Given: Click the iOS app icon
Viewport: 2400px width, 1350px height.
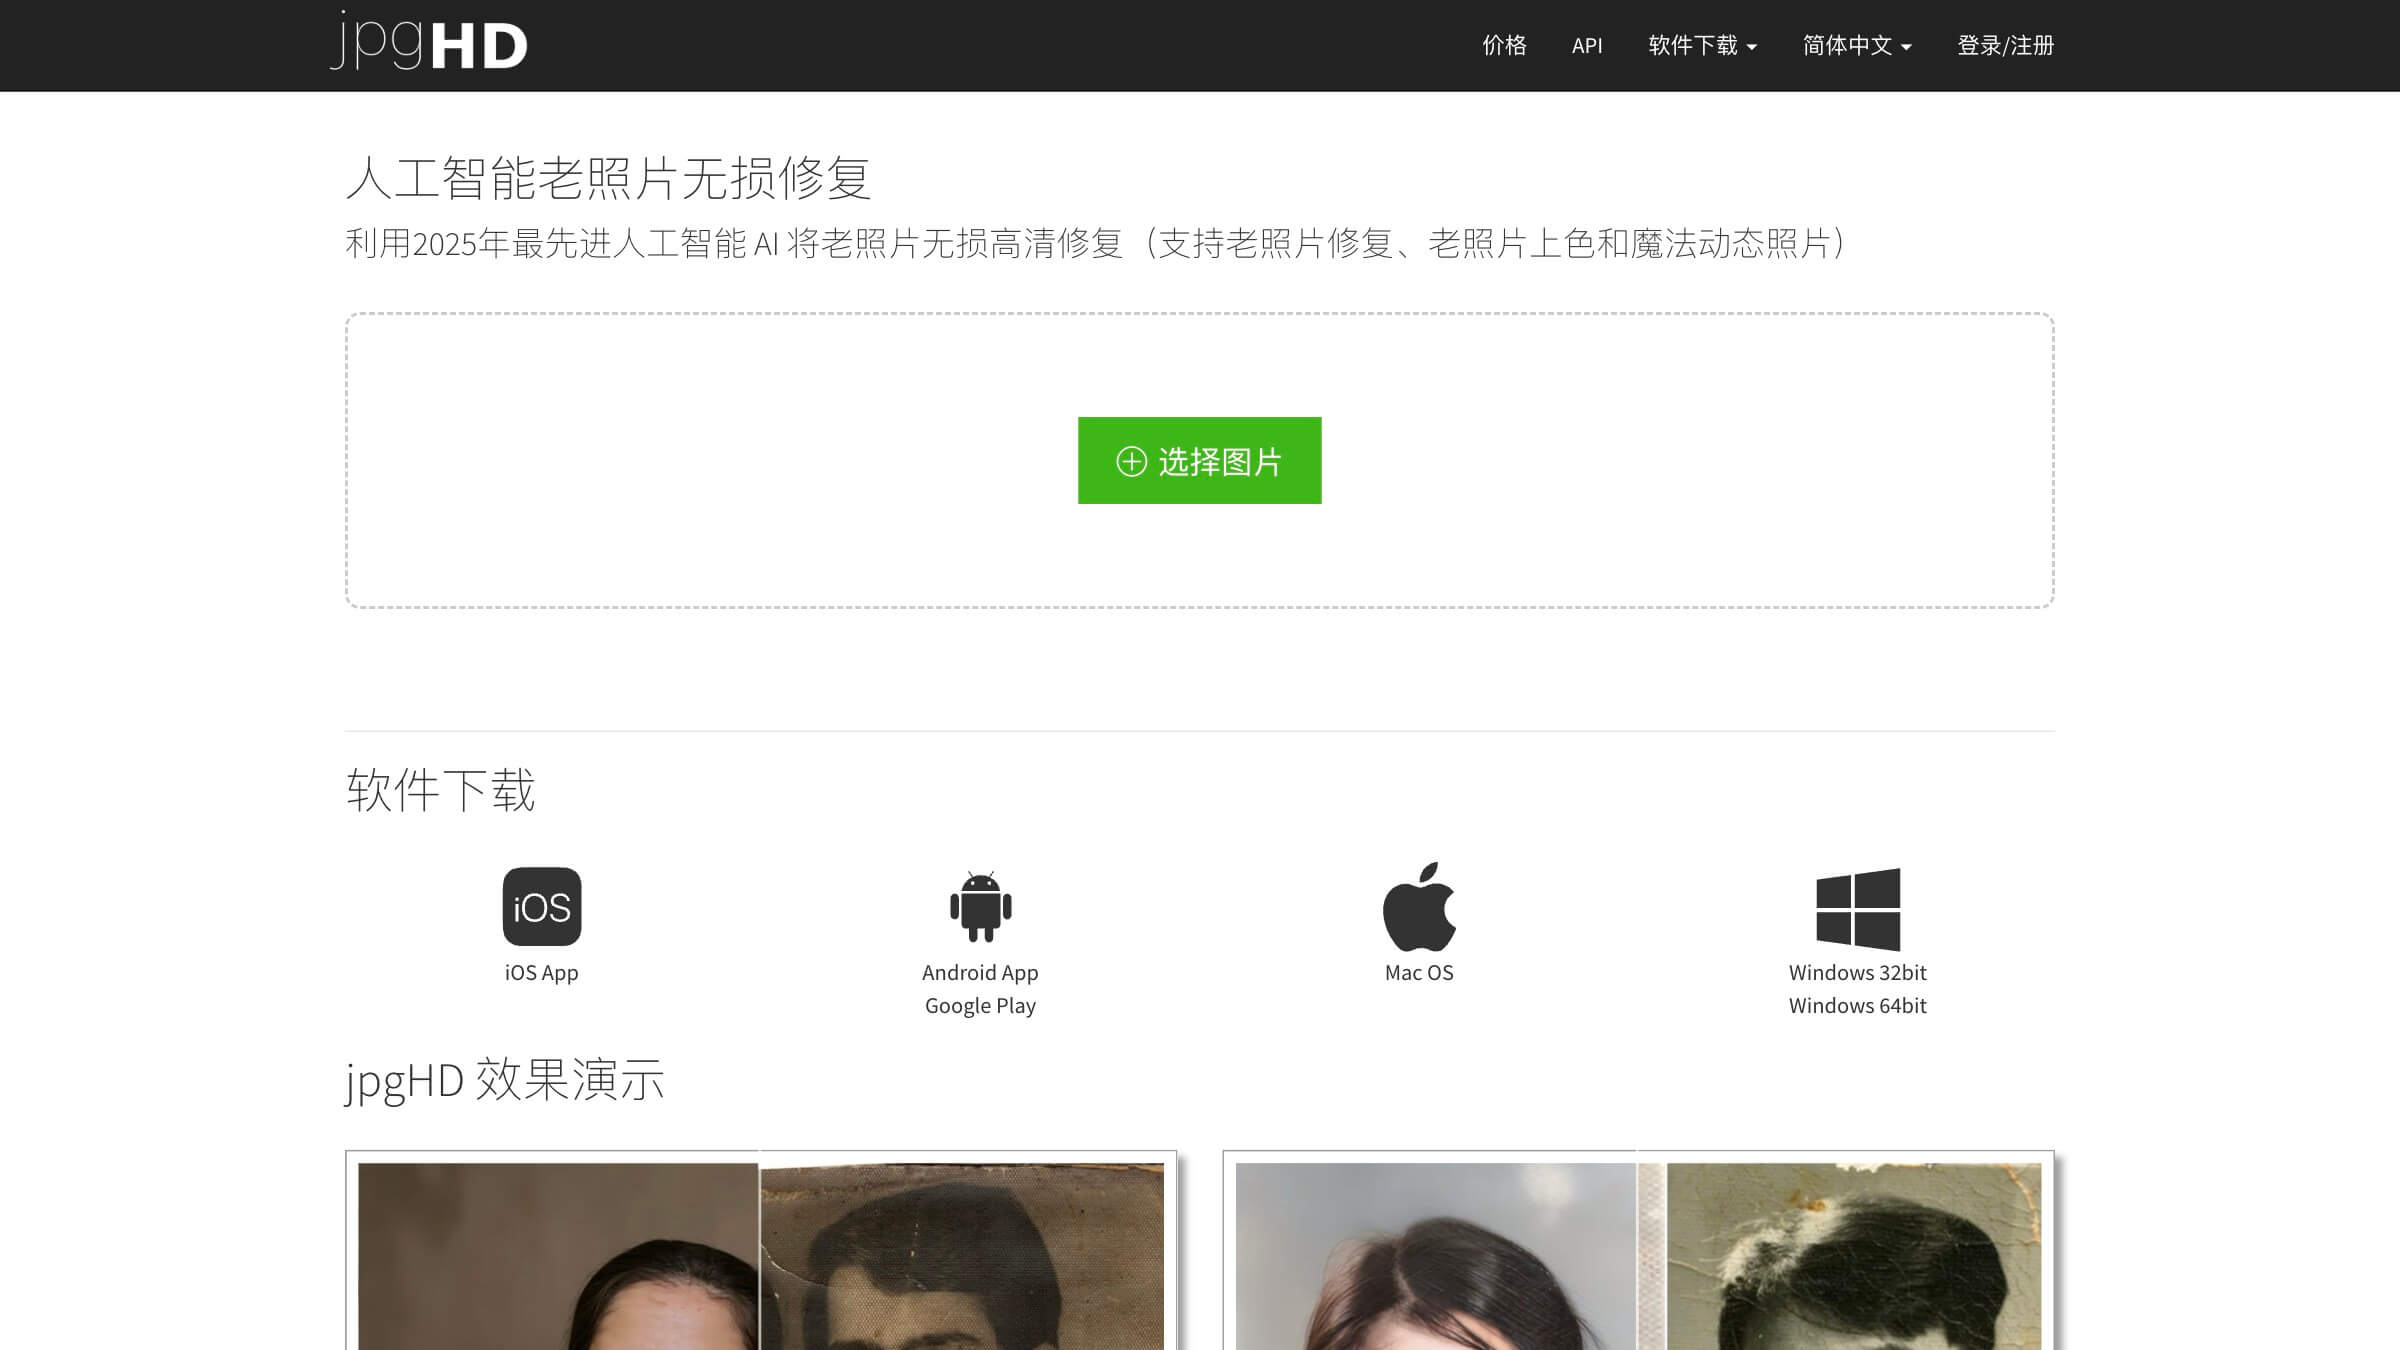Looking at the screenshot, I should pos(541,906).
